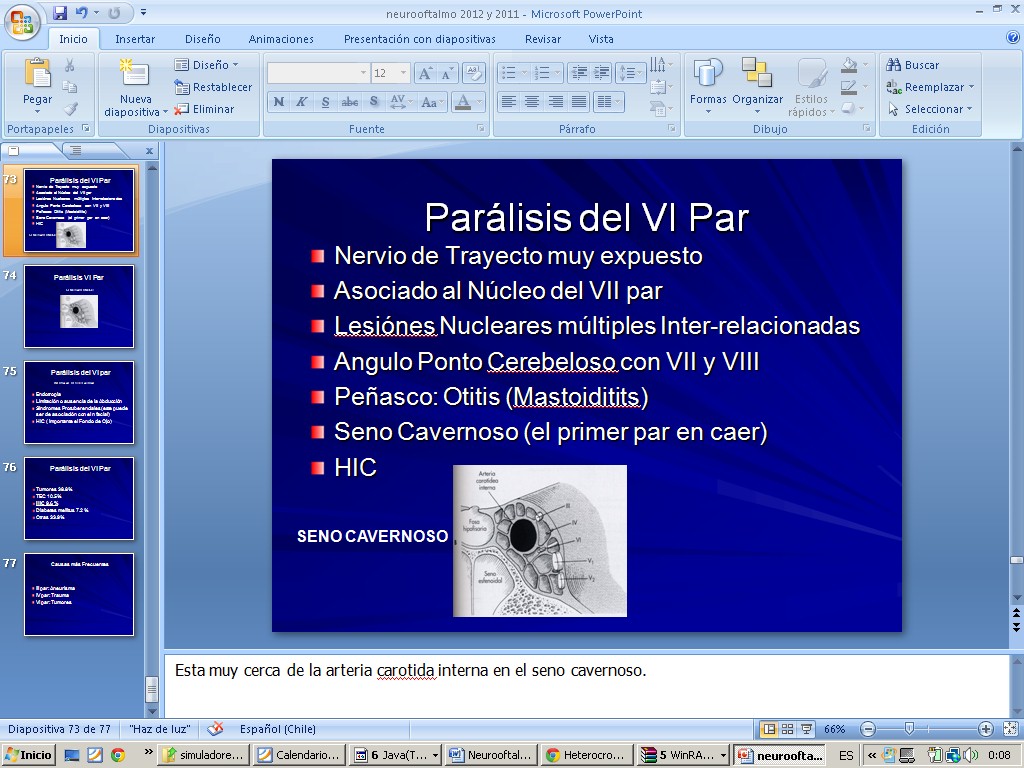Toggle underline text formatting
This screenshot has width=1024, height=768.
pos(326,102)
